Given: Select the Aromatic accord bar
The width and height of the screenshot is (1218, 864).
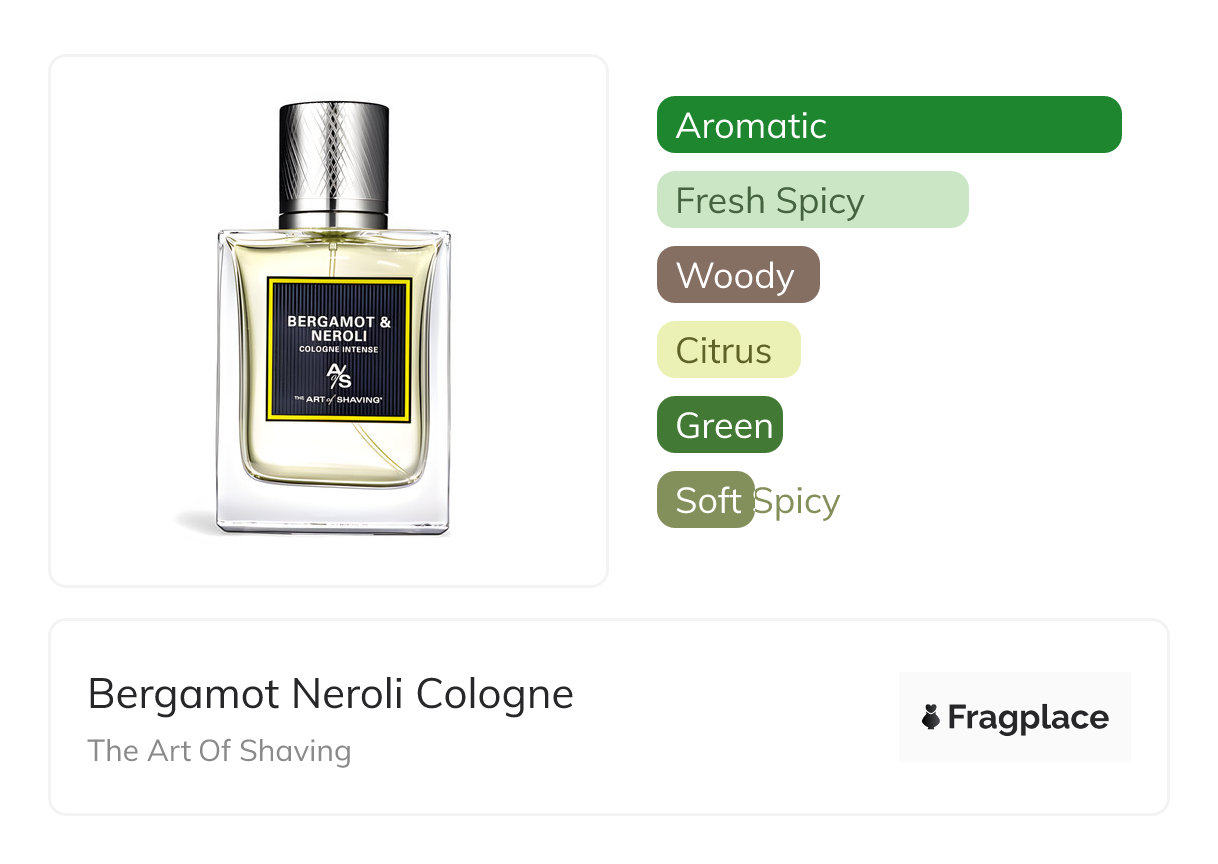Looking at the screenshot, I should pyautogui.click(x=889, y=125).
